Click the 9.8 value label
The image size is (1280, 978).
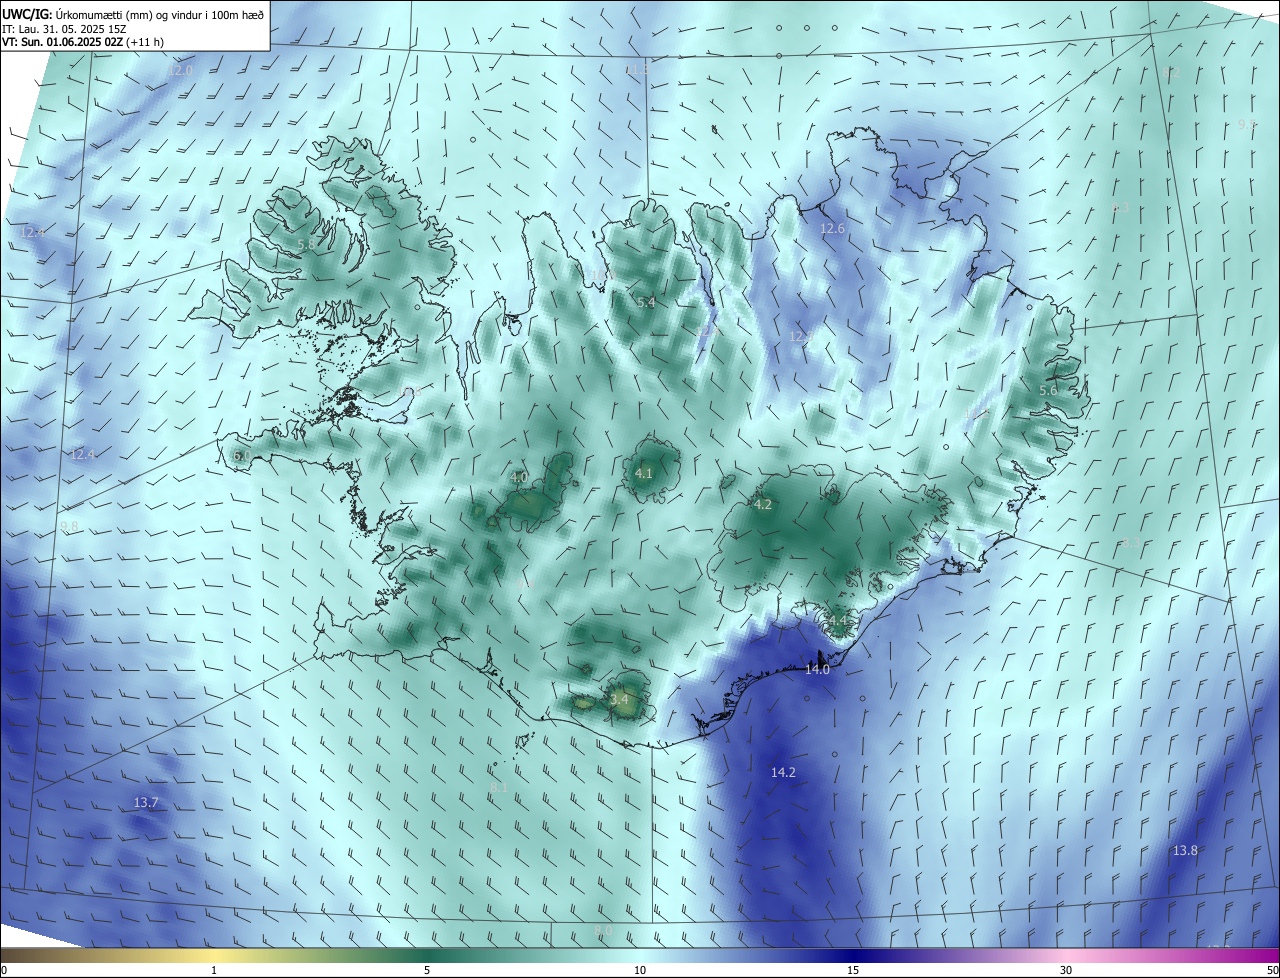[69, 526]
